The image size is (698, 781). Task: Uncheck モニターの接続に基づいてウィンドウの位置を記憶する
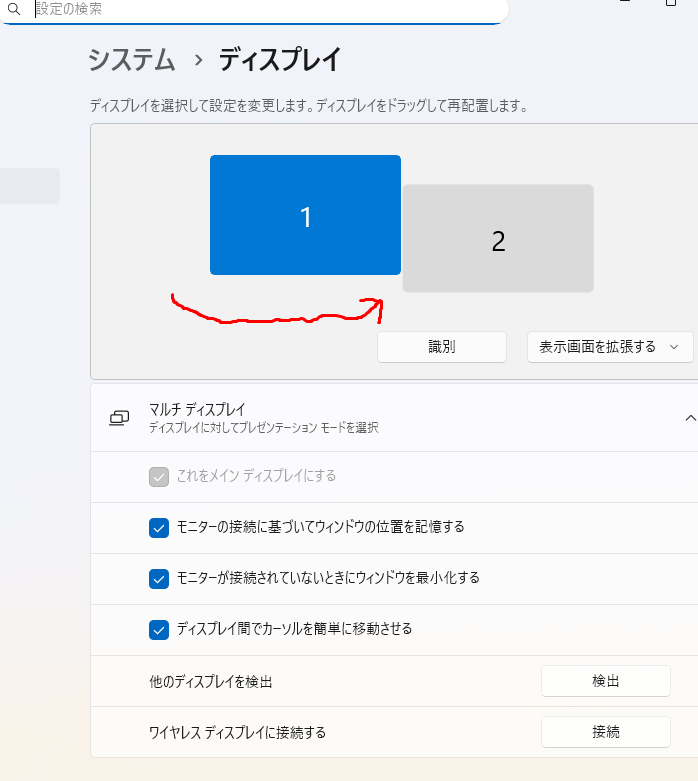(x=159, y=528)
